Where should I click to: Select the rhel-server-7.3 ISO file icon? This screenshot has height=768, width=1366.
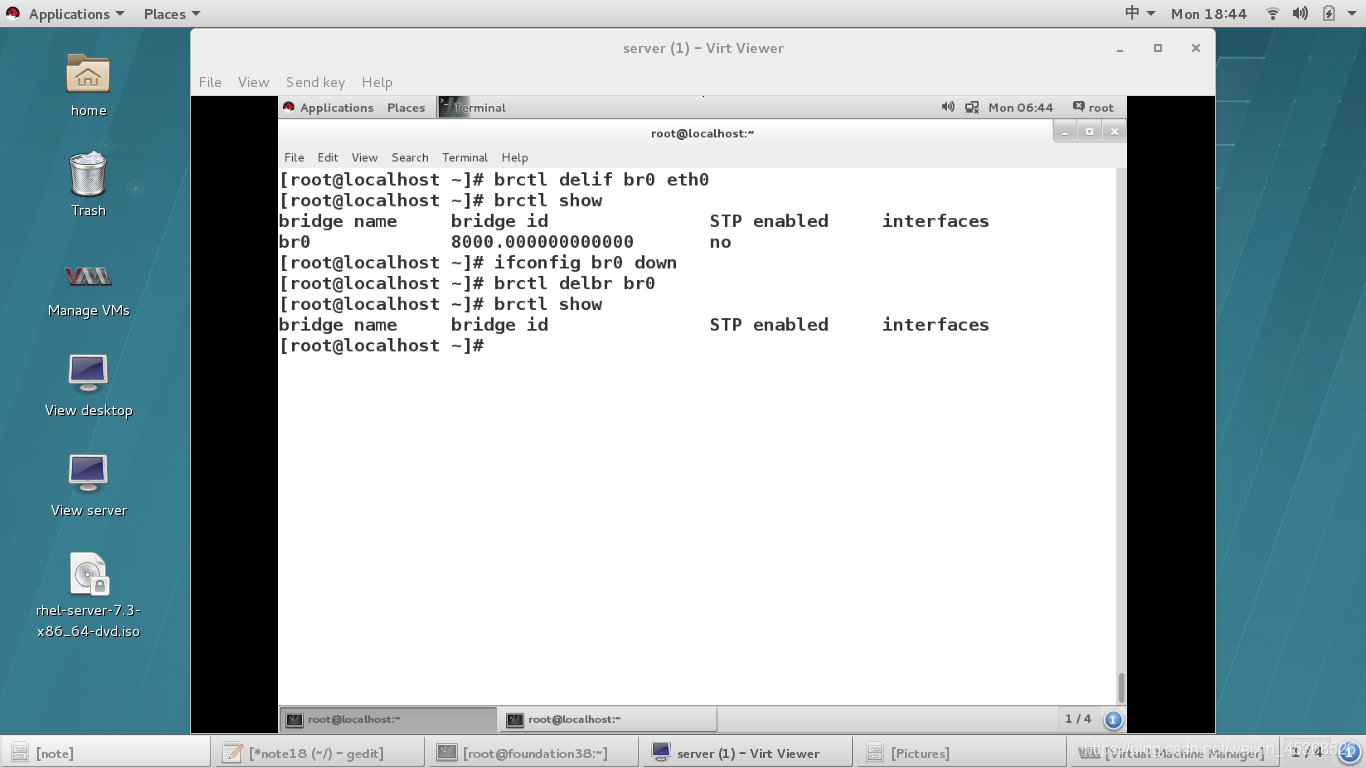tap(88, 574)
